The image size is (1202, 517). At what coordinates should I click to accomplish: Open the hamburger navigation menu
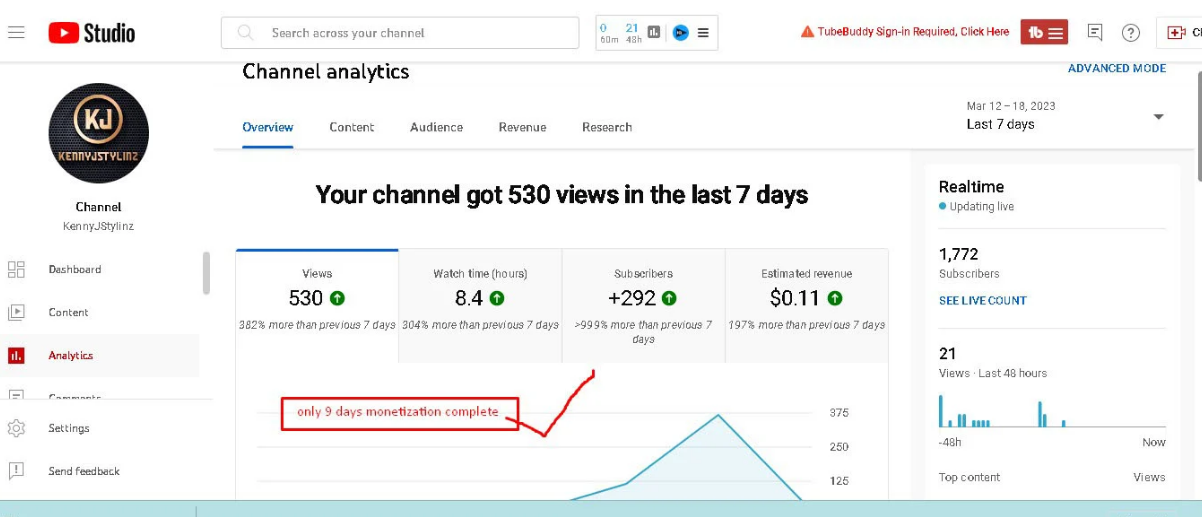click(16, 32)
